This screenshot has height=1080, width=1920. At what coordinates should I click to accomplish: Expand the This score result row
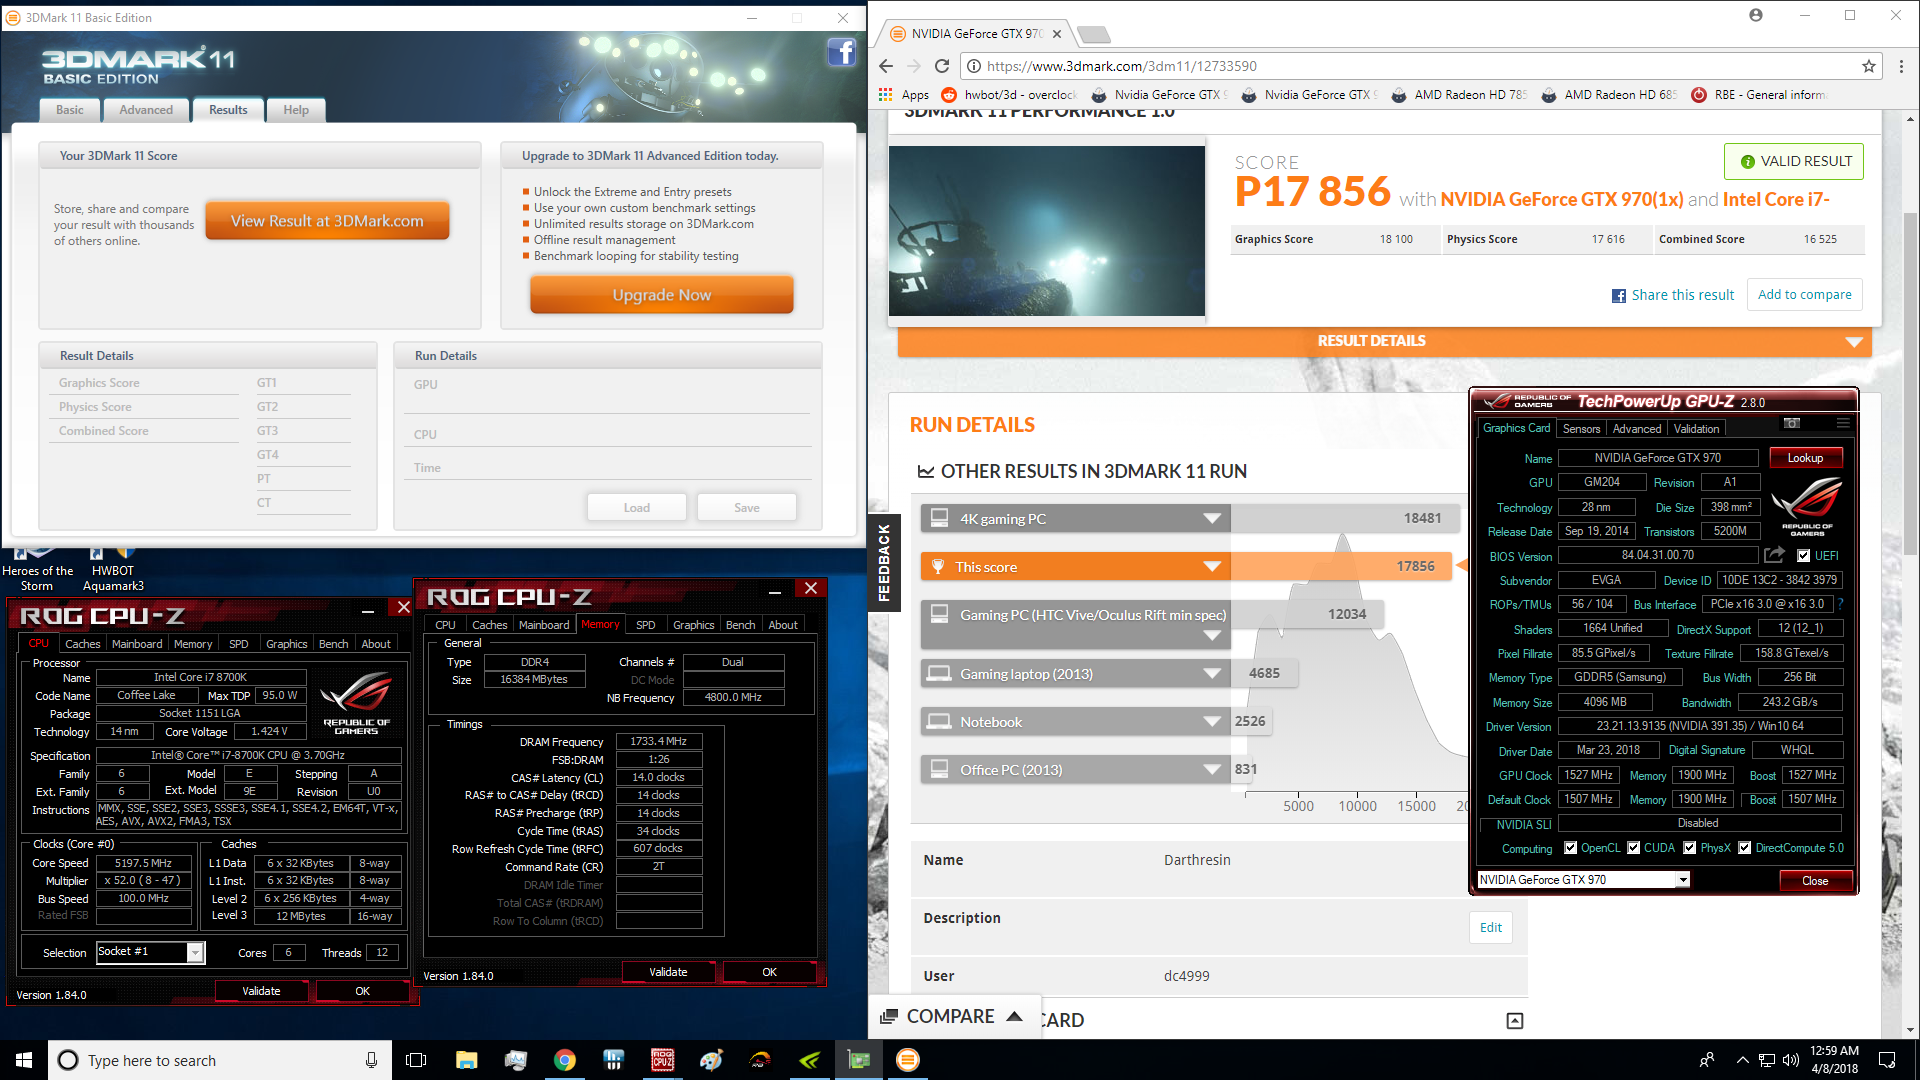(x=1212, y=567)
